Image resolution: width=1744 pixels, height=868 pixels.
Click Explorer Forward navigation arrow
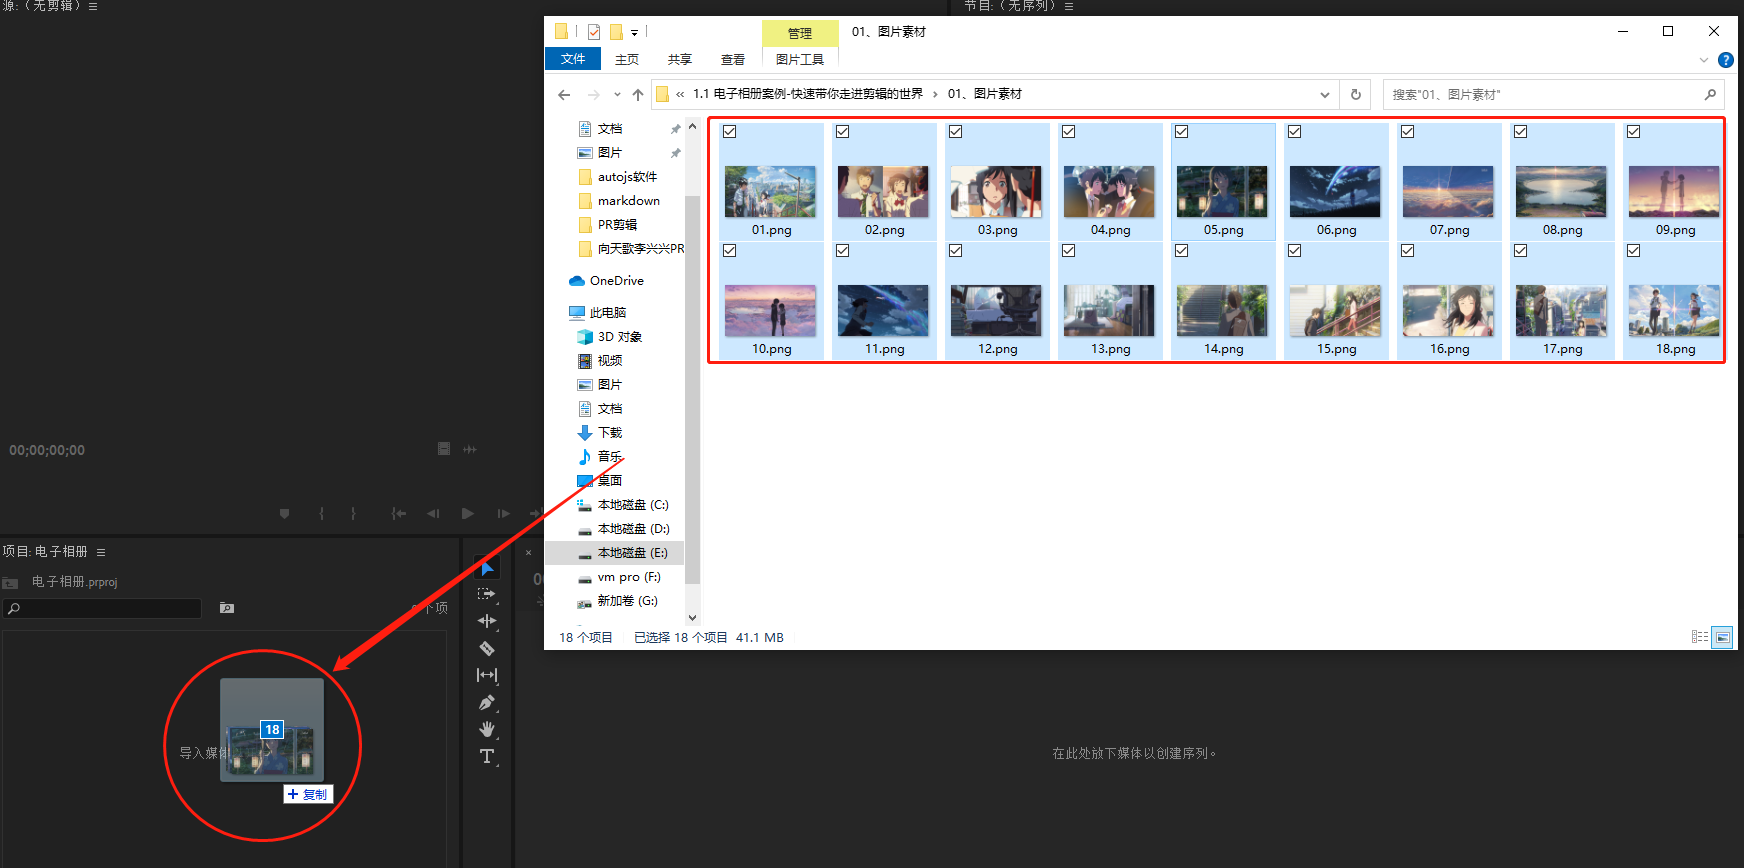click(593, 95)
